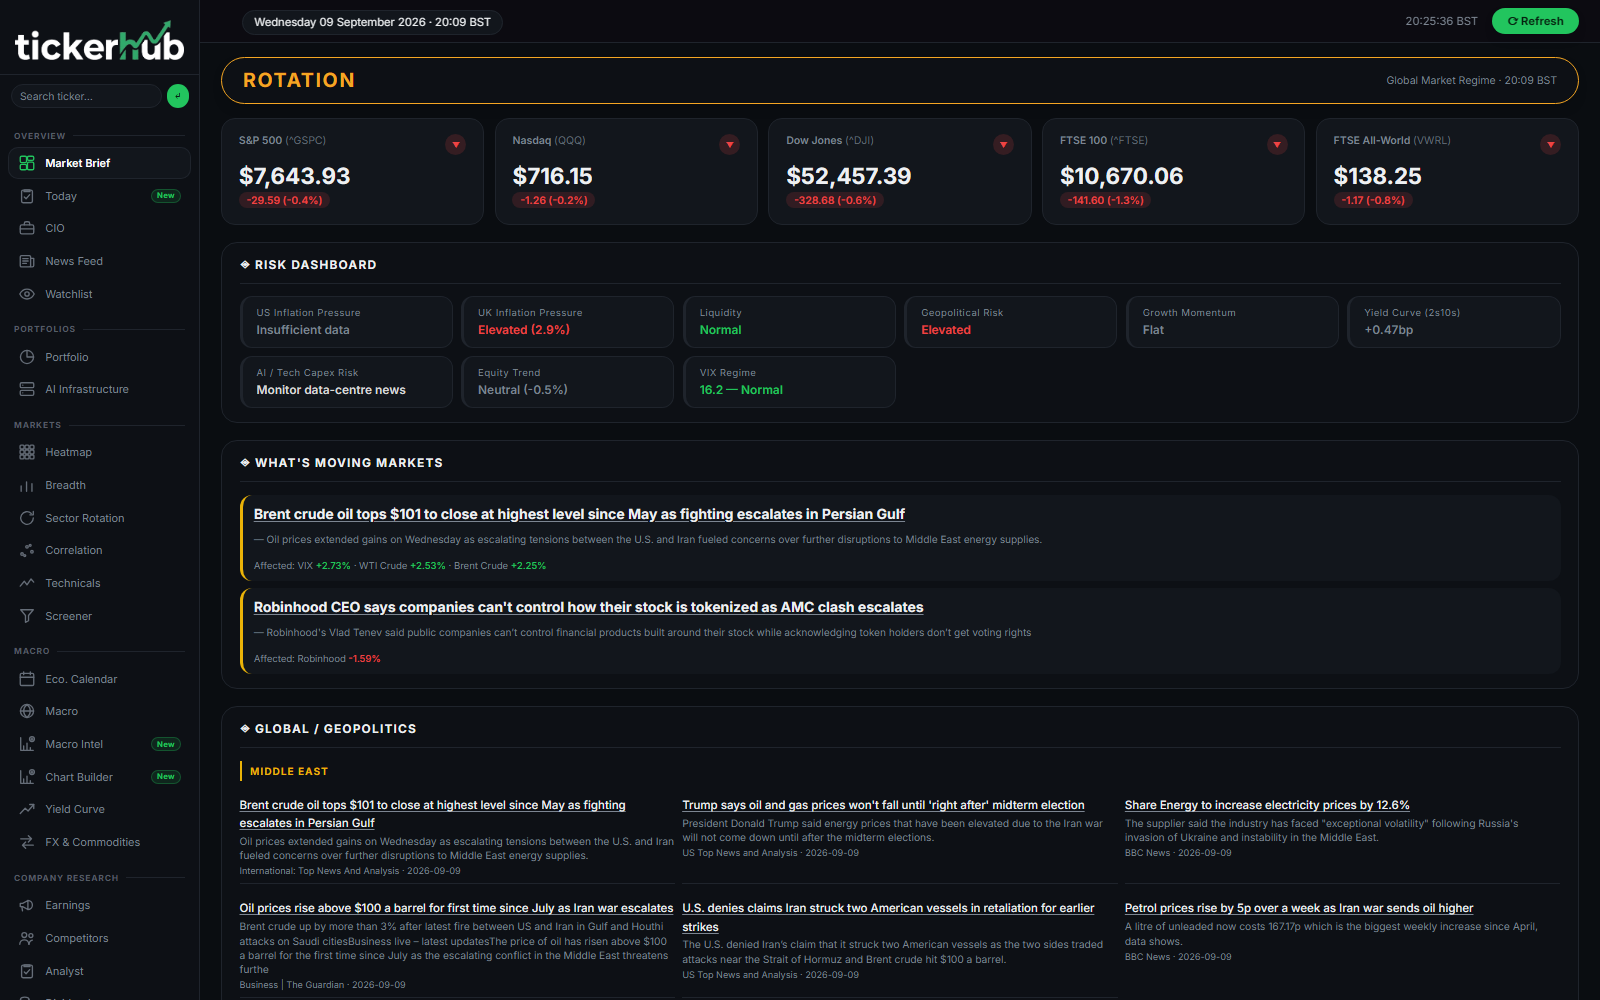The image size is (1600, 1000).
Task: Click the Sector Rotation circular icon
Action: pyautogui.click(x=27, y=518)
